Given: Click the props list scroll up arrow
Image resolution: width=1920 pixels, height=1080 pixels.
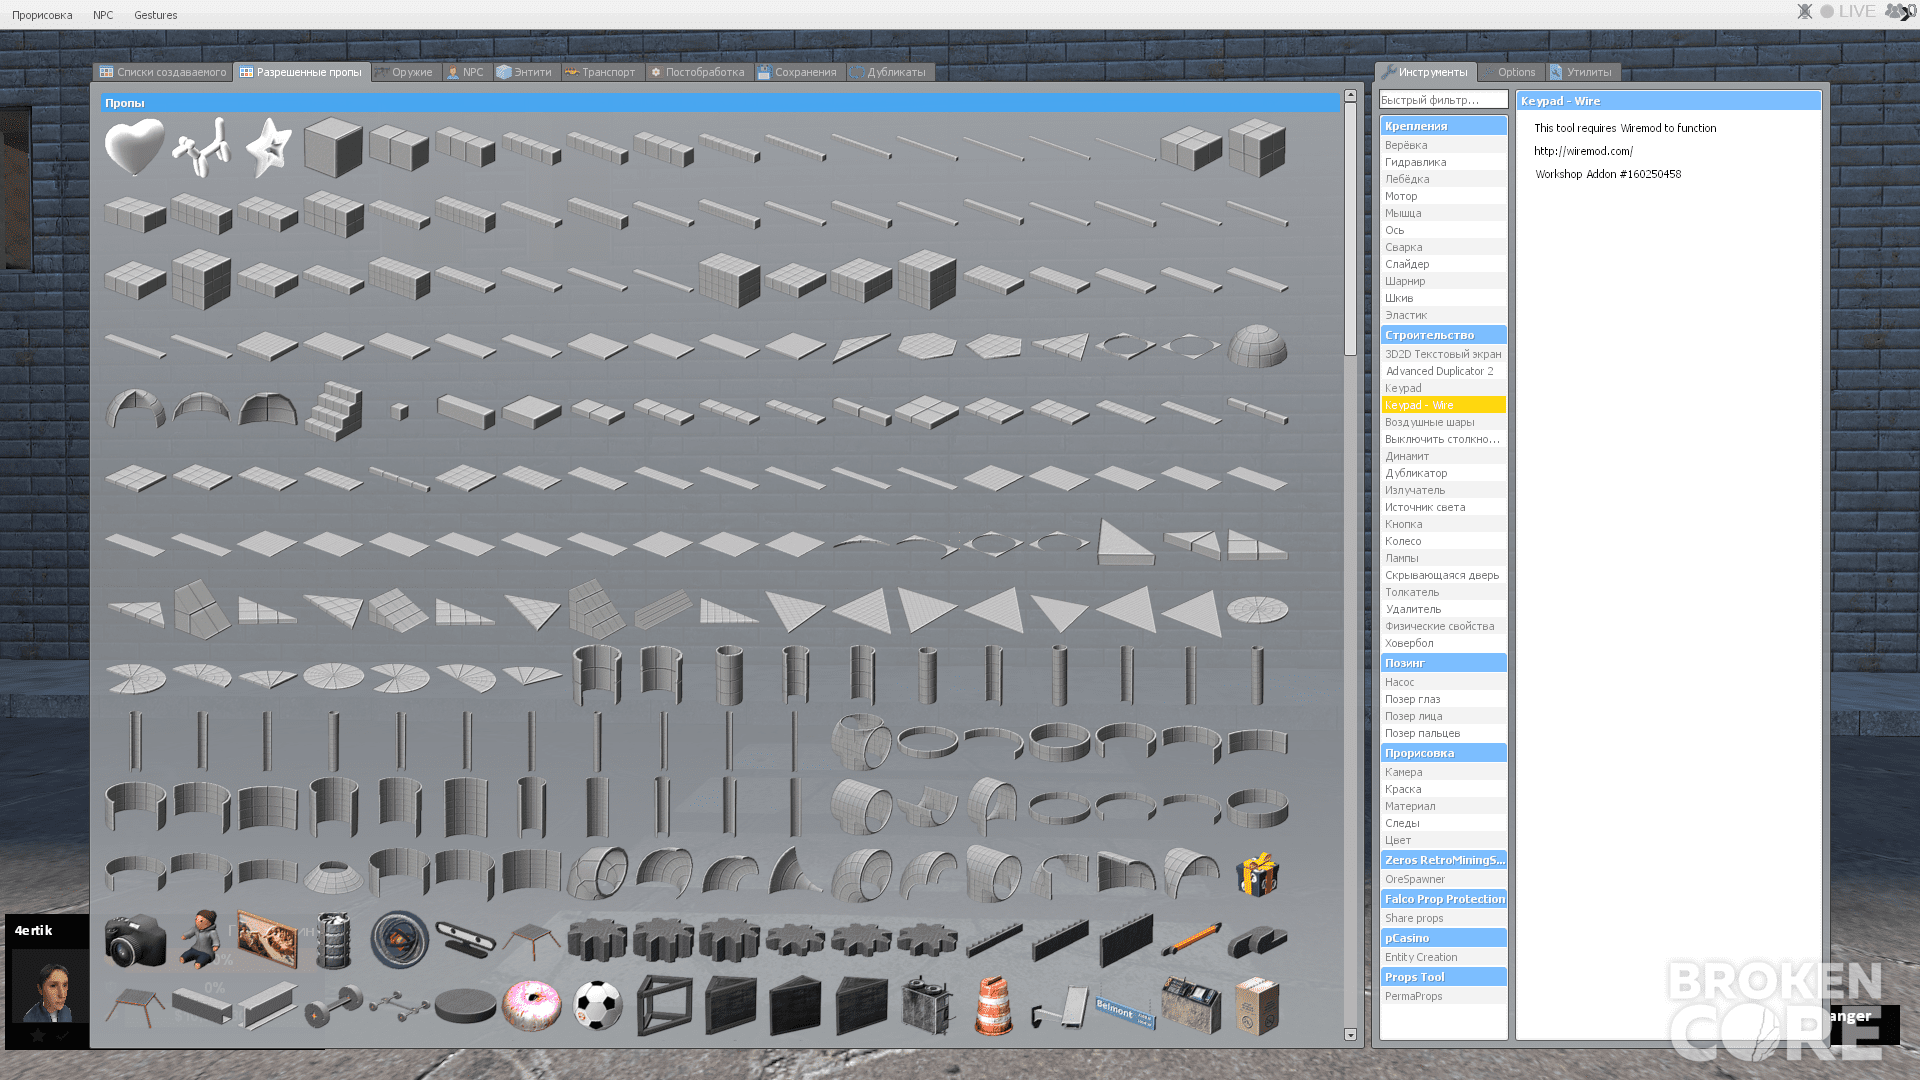Looking at the screenshot, I should pos(1350,96).
